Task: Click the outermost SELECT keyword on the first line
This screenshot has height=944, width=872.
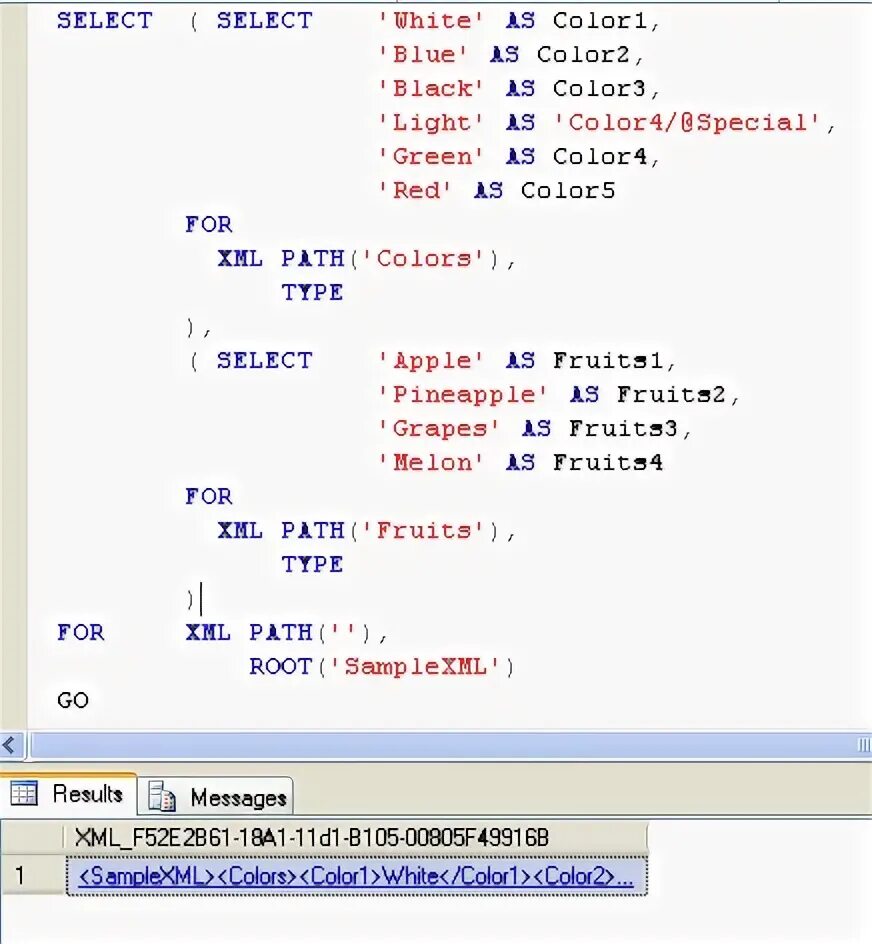Action: click(105, 20)
